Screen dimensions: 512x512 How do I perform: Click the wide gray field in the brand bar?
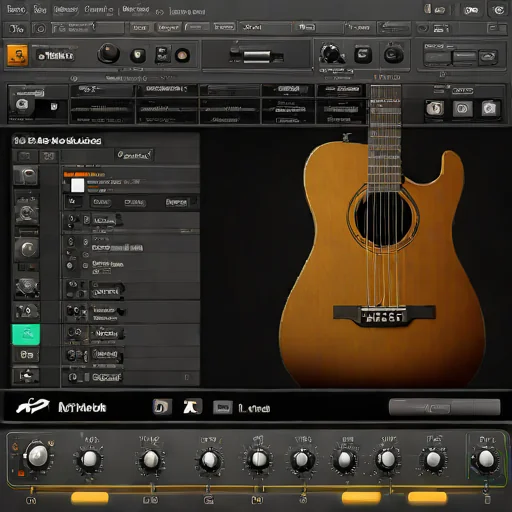[444, 407]
